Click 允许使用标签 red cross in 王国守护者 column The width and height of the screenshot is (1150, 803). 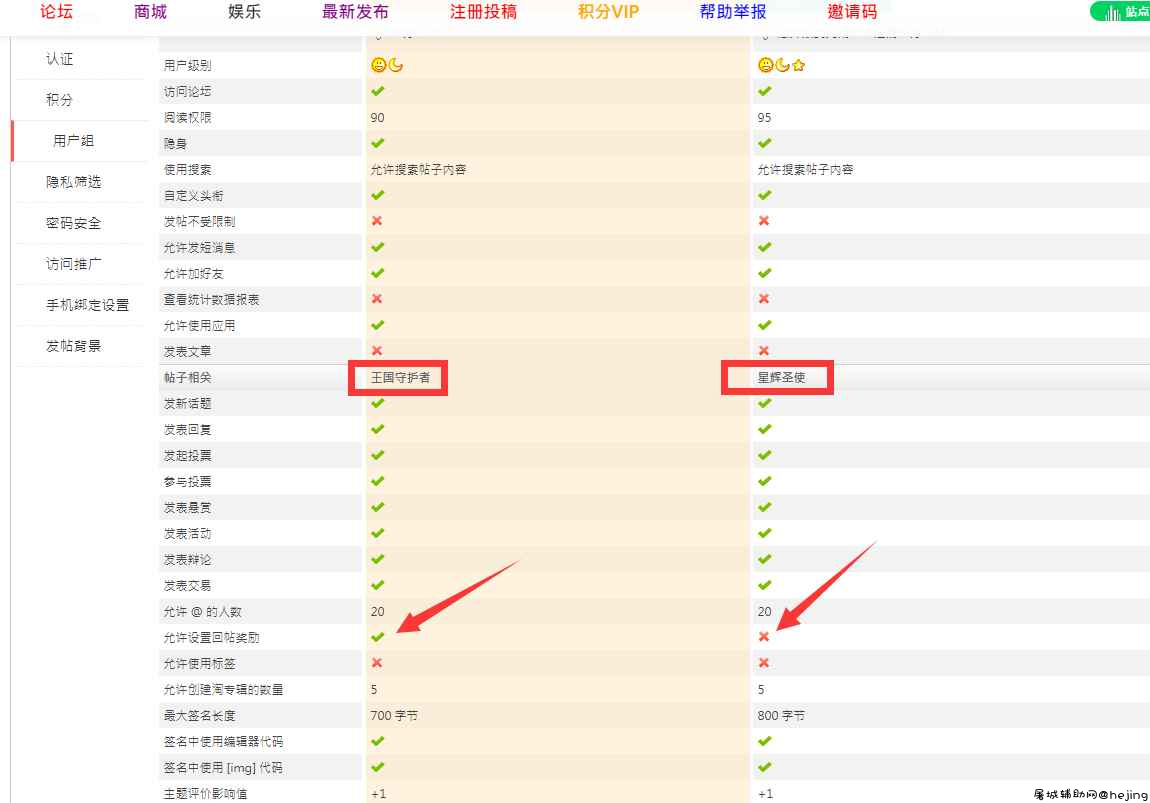[377, 663]
